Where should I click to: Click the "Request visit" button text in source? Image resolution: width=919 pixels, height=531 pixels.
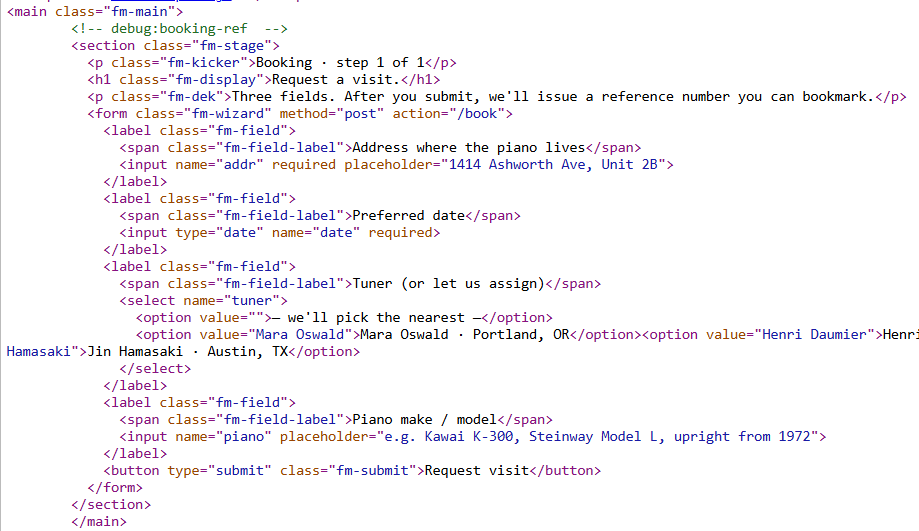coord(472,471)
